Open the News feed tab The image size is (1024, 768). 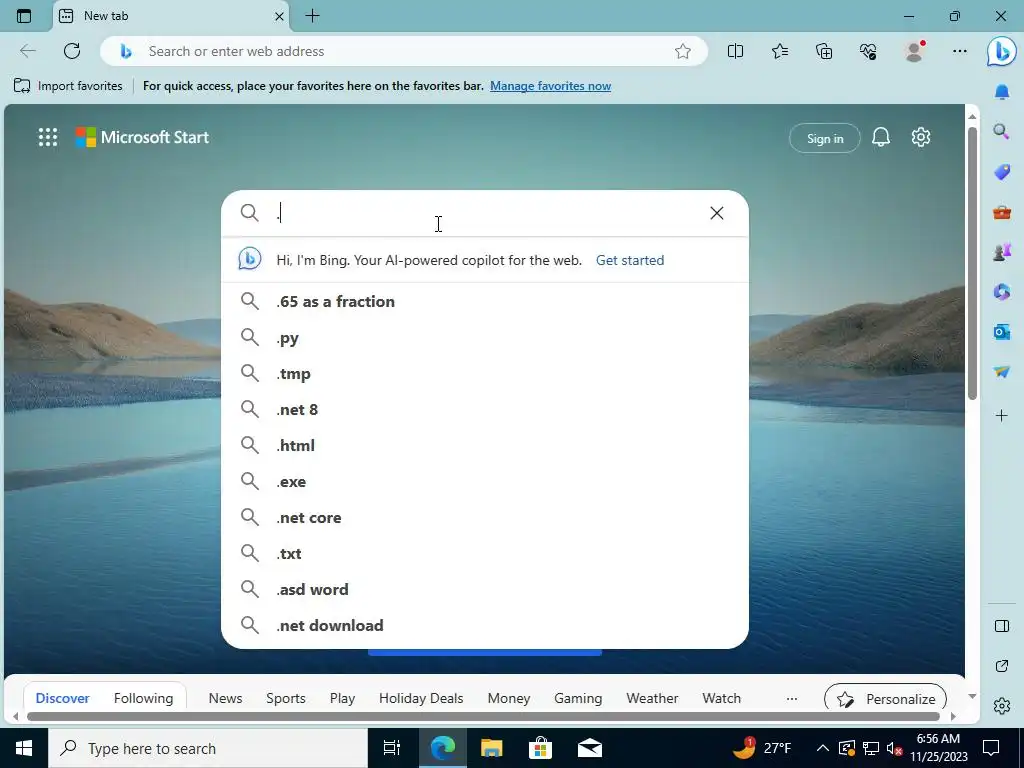pyautogui.click(x=225, y=698)
